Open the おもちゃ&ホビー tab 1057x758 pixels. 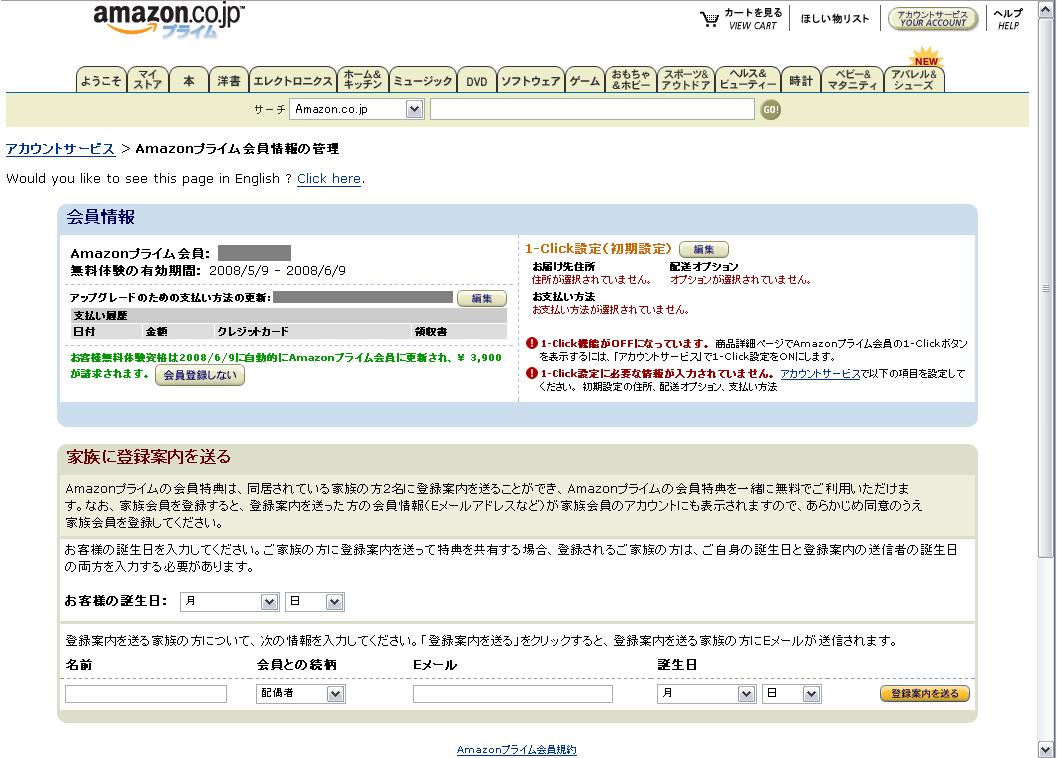pos(630,80)
